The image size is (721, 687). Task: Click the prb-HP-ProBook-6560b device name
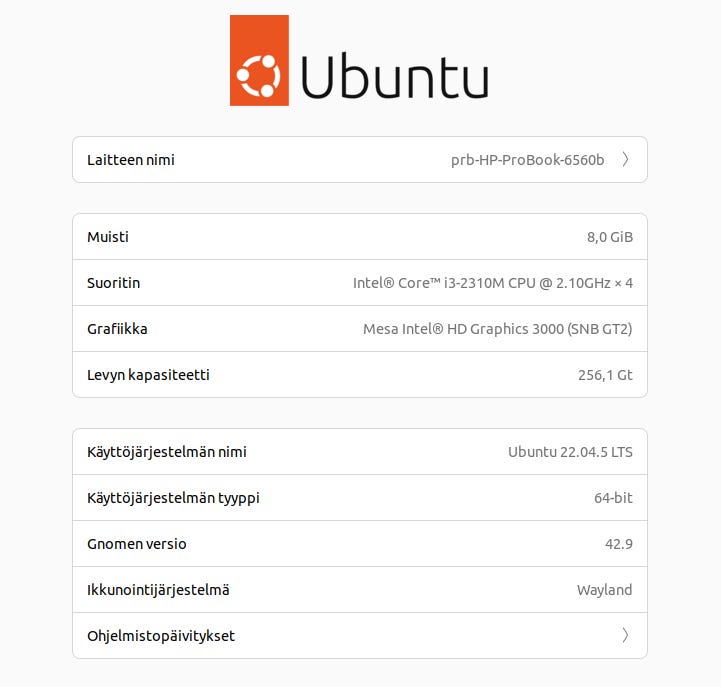[x=527, y=160]
